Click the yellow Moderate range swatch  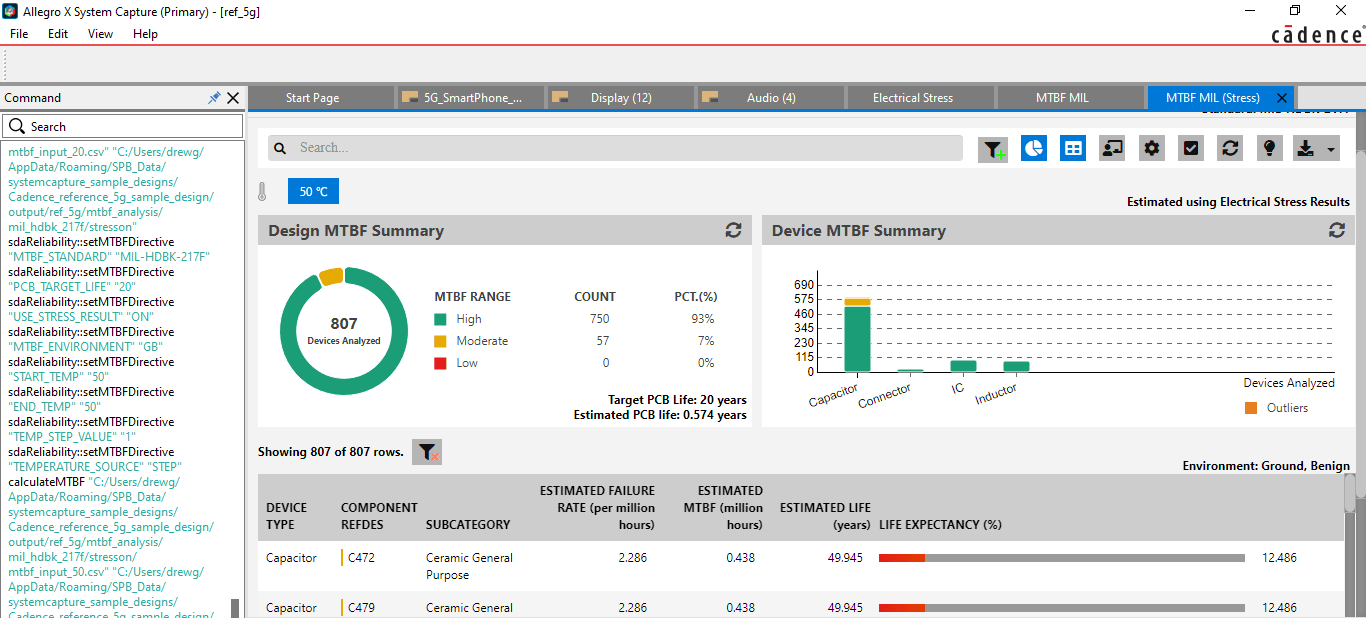tap(440, 341)
